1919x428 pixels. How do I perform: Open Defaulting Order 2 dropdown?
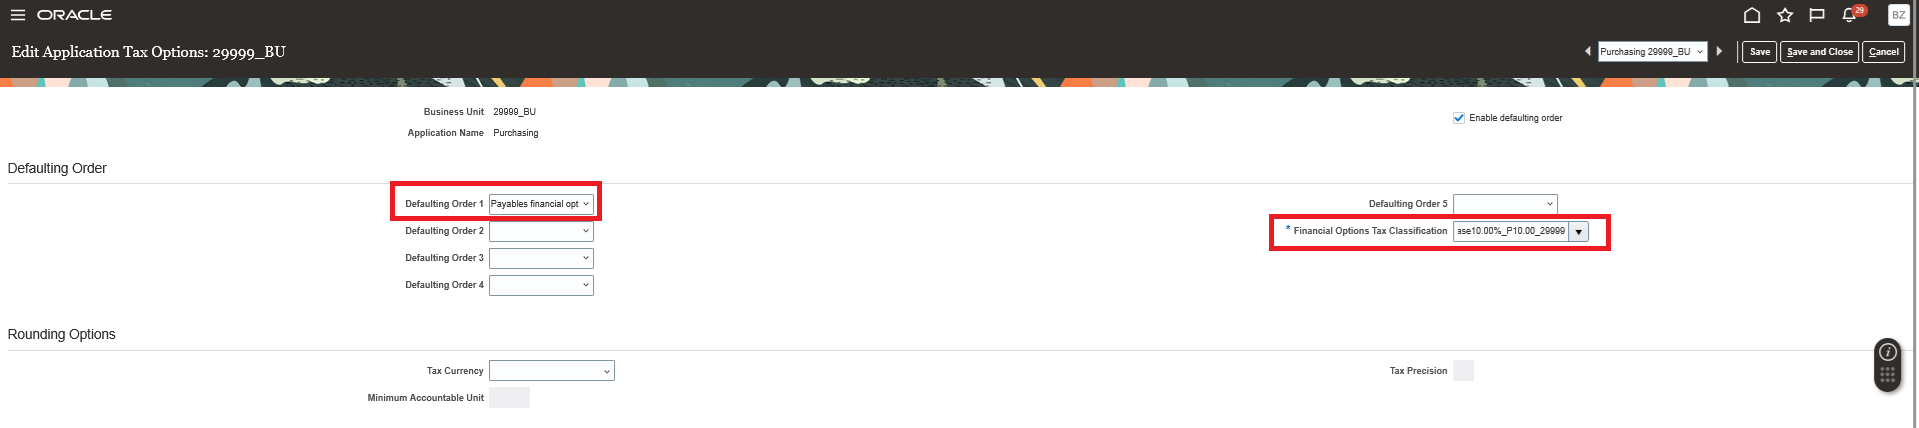point(541,231)
